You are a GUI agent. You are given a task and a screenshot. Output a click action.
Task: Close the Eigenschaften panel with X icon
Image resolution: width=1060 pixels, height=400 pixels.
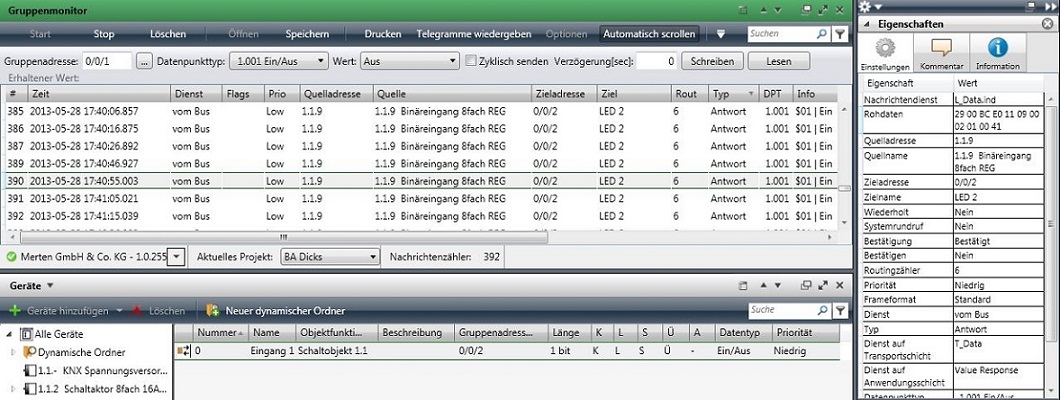1049,24
